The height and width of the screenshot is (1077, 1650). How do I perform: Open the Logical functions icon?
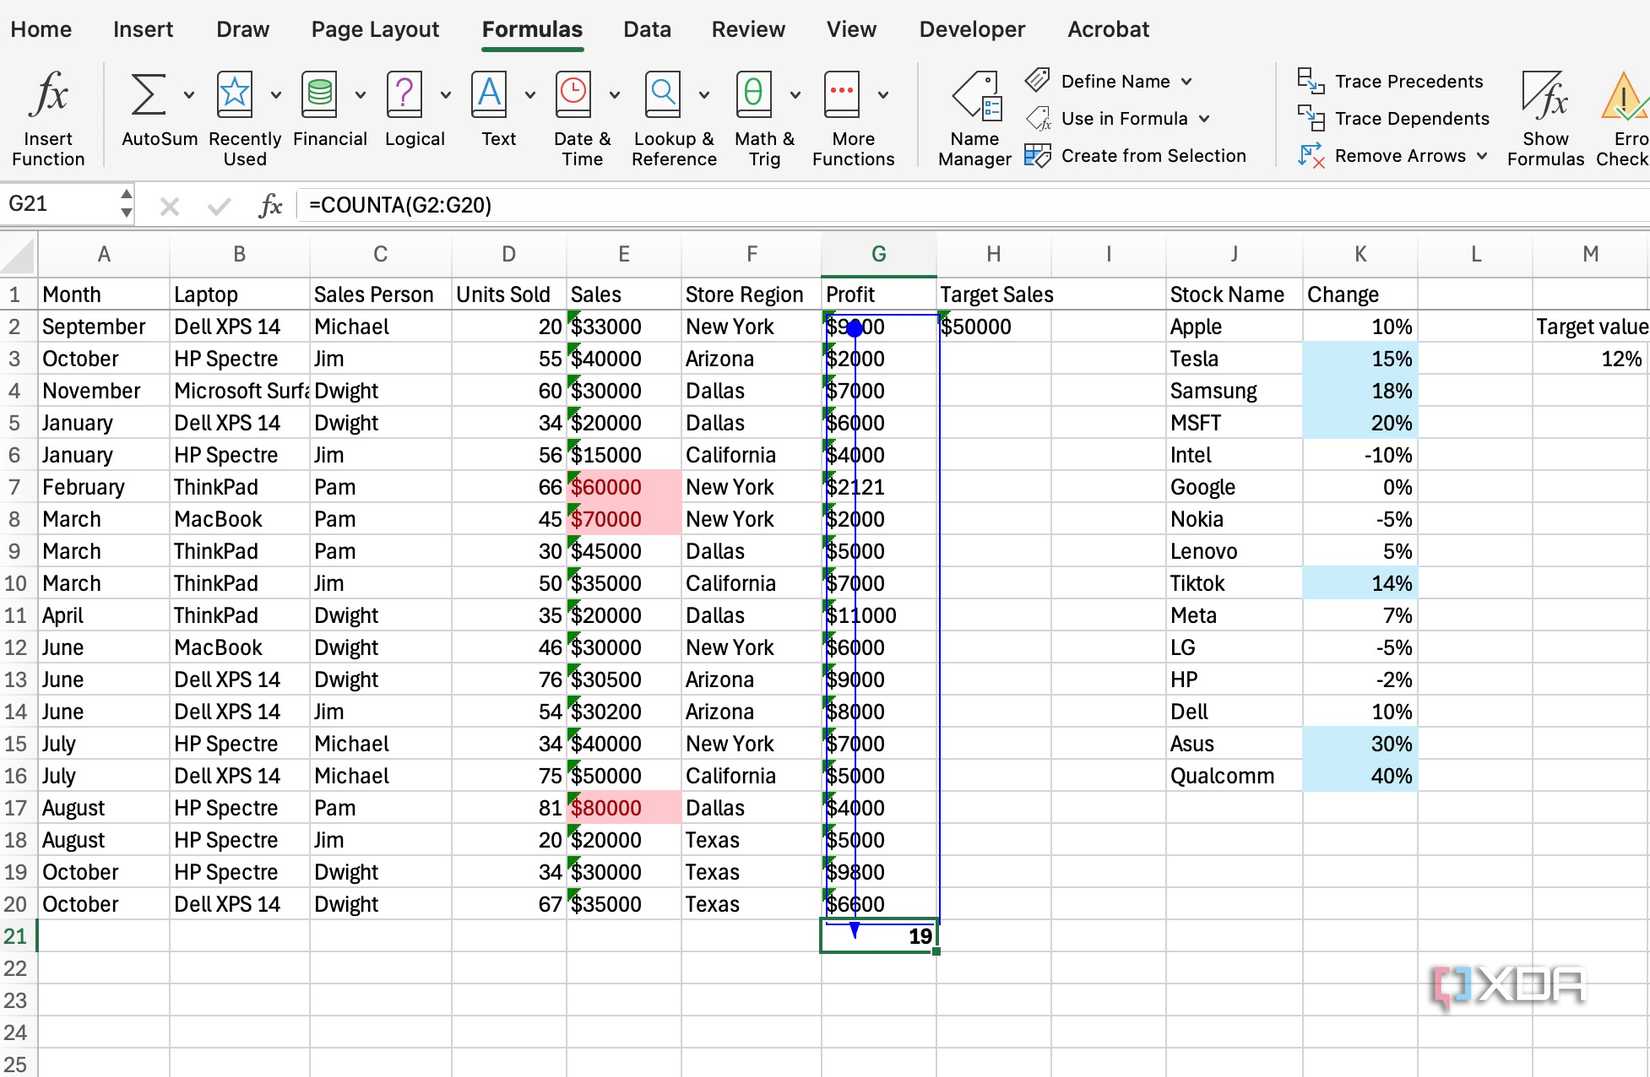click(x=404, y=96)
